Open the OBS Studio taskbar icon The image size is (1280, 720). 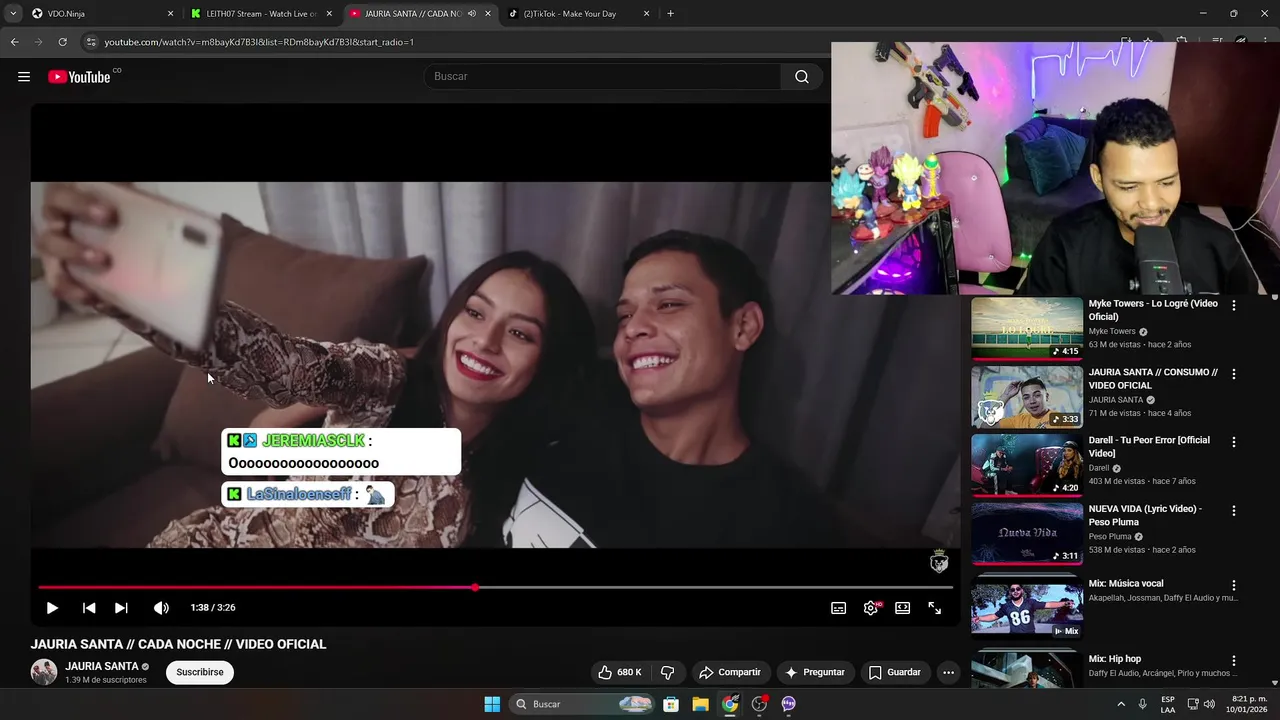(759, 704)
